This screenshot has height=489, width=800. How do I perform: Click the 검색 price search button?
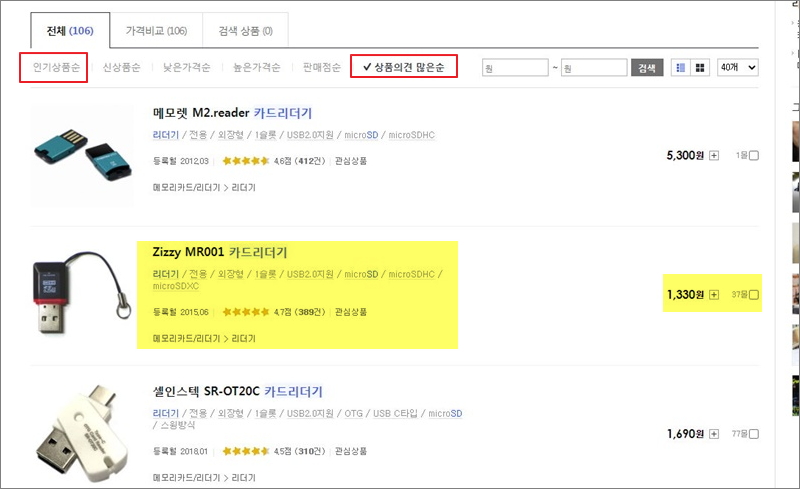(647, 67)
